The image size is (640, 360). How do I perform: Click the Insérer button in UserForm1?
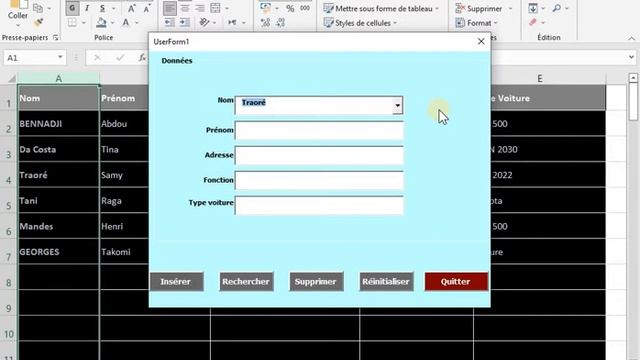click(x=176, y=282)
